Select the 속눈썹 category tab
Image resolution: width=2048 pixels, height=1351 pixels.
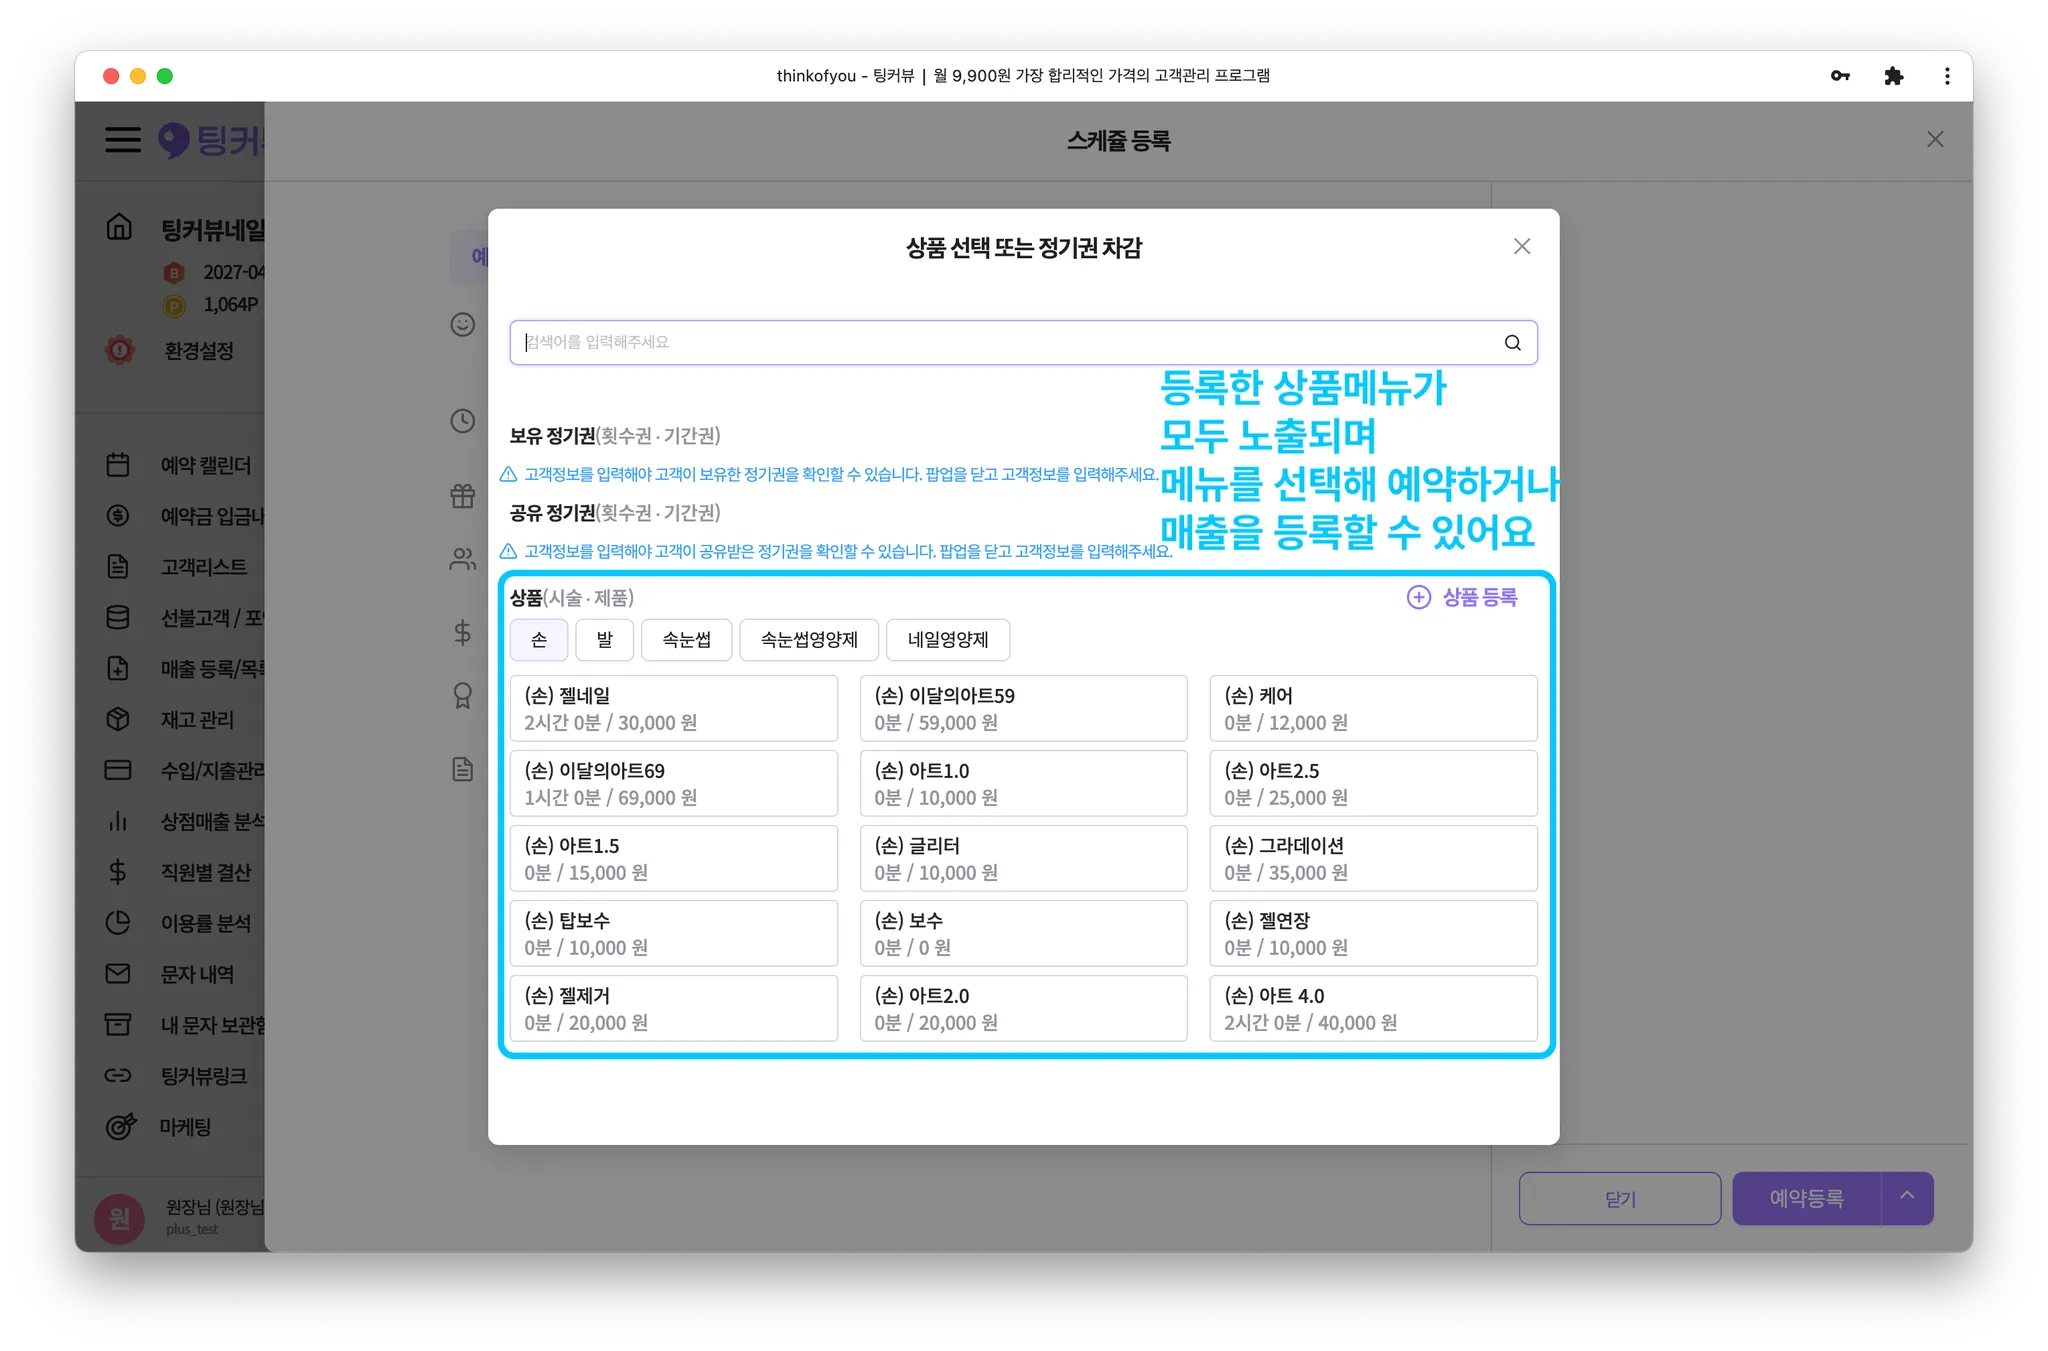[686, 640]
